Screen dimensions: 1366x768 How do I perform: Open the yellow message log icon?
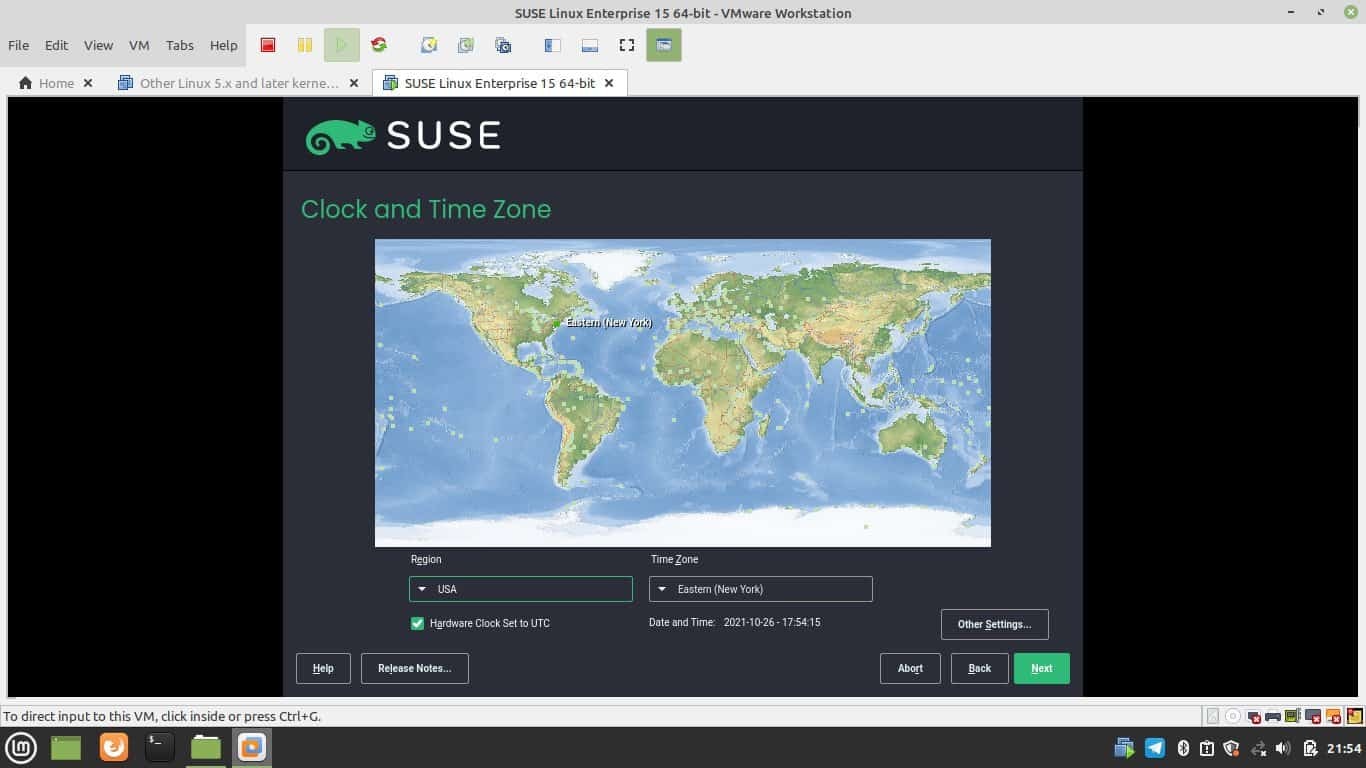click(1355, 716)
